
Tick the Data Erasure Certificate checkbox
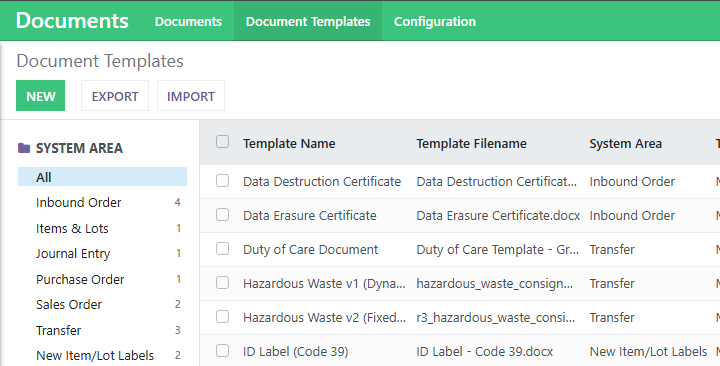point(223,214)
